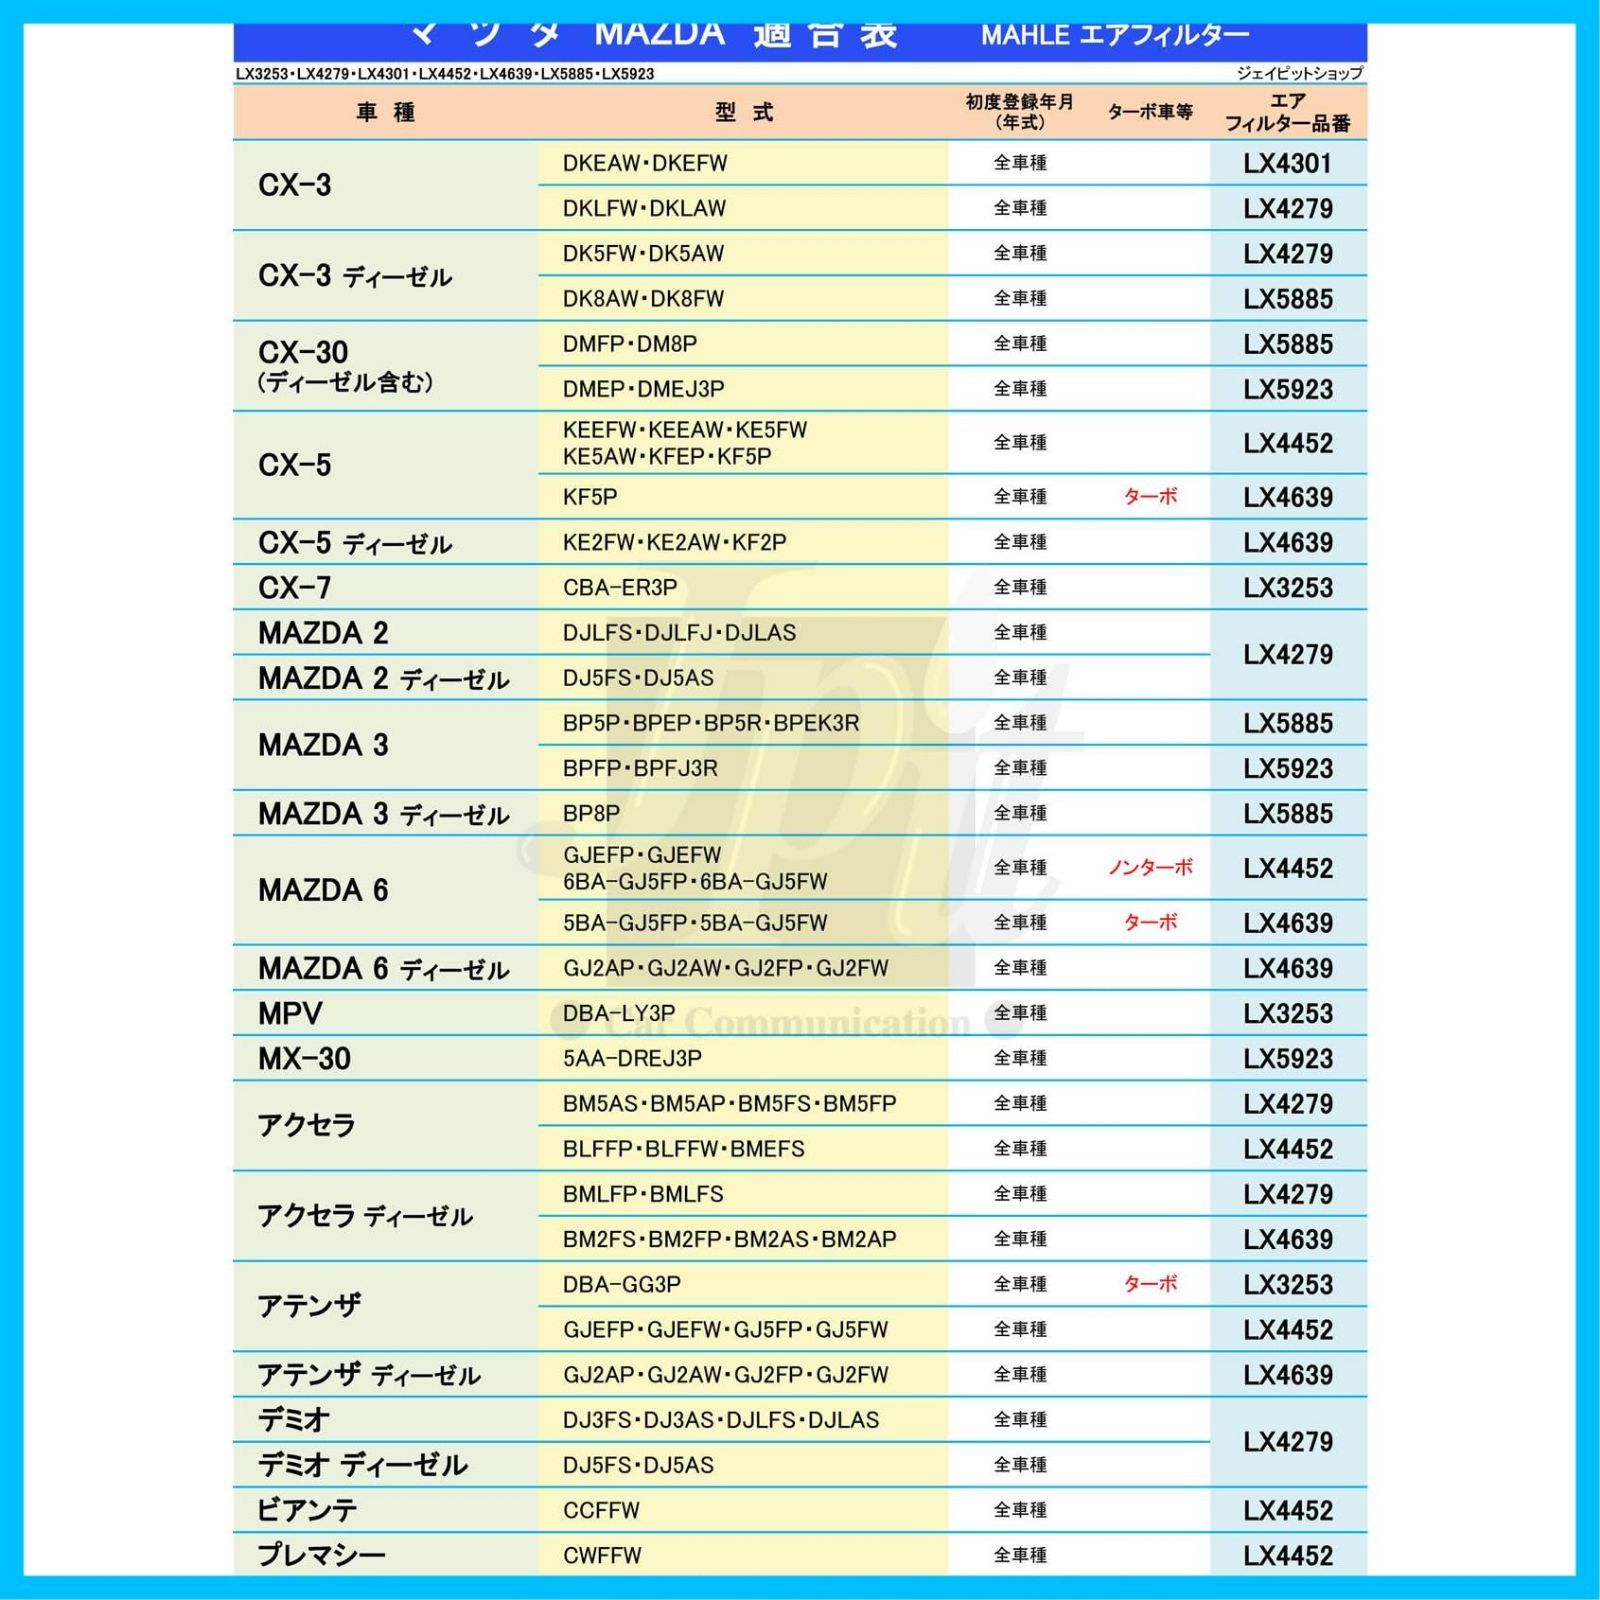
Task: Click the model code 'DK5FW・DK5AW'
Action: click(x=643, y=253)
